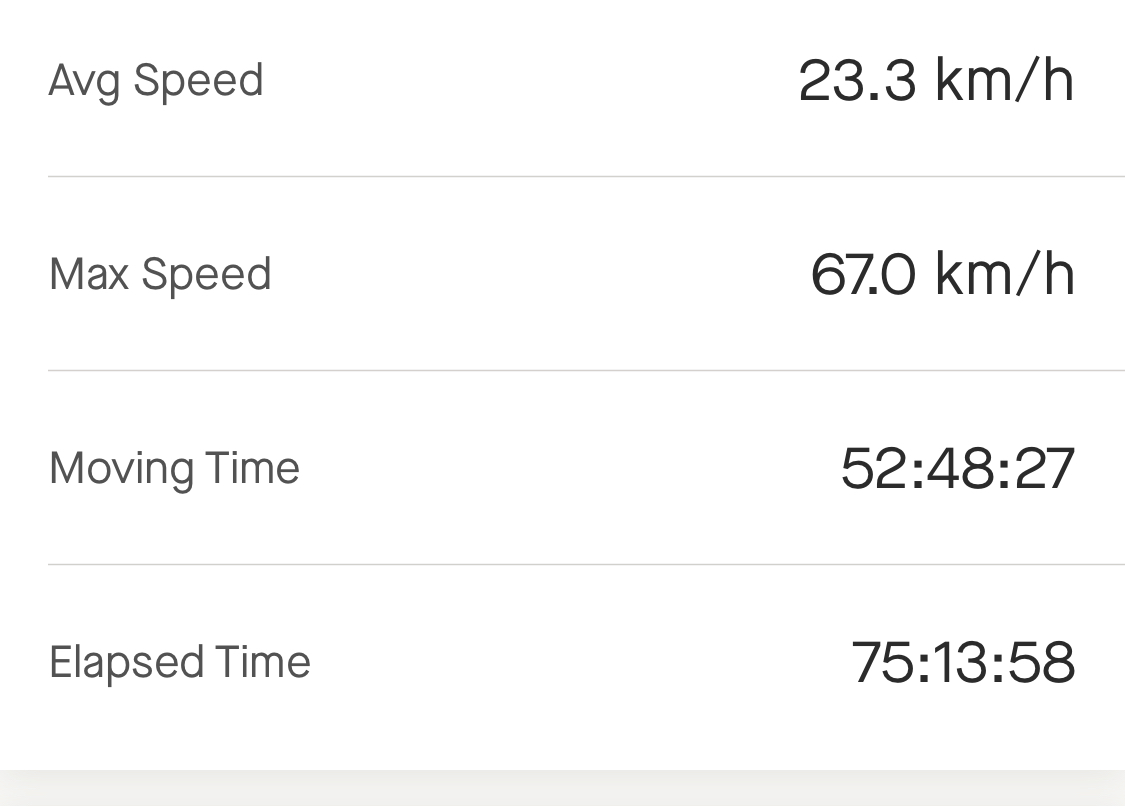Image resolution: width=1125 pixels, height=810 pixels.
Task: Click the word Speed in Max Speed
Action: coord(207,276)
